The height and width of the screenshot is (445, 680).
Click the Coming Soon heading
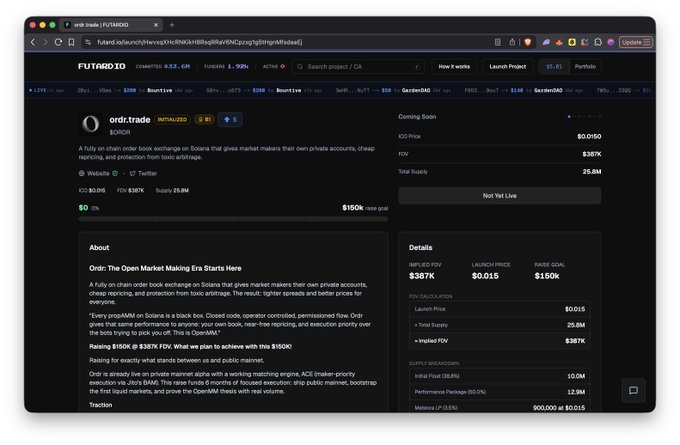[x=417, y=117]
